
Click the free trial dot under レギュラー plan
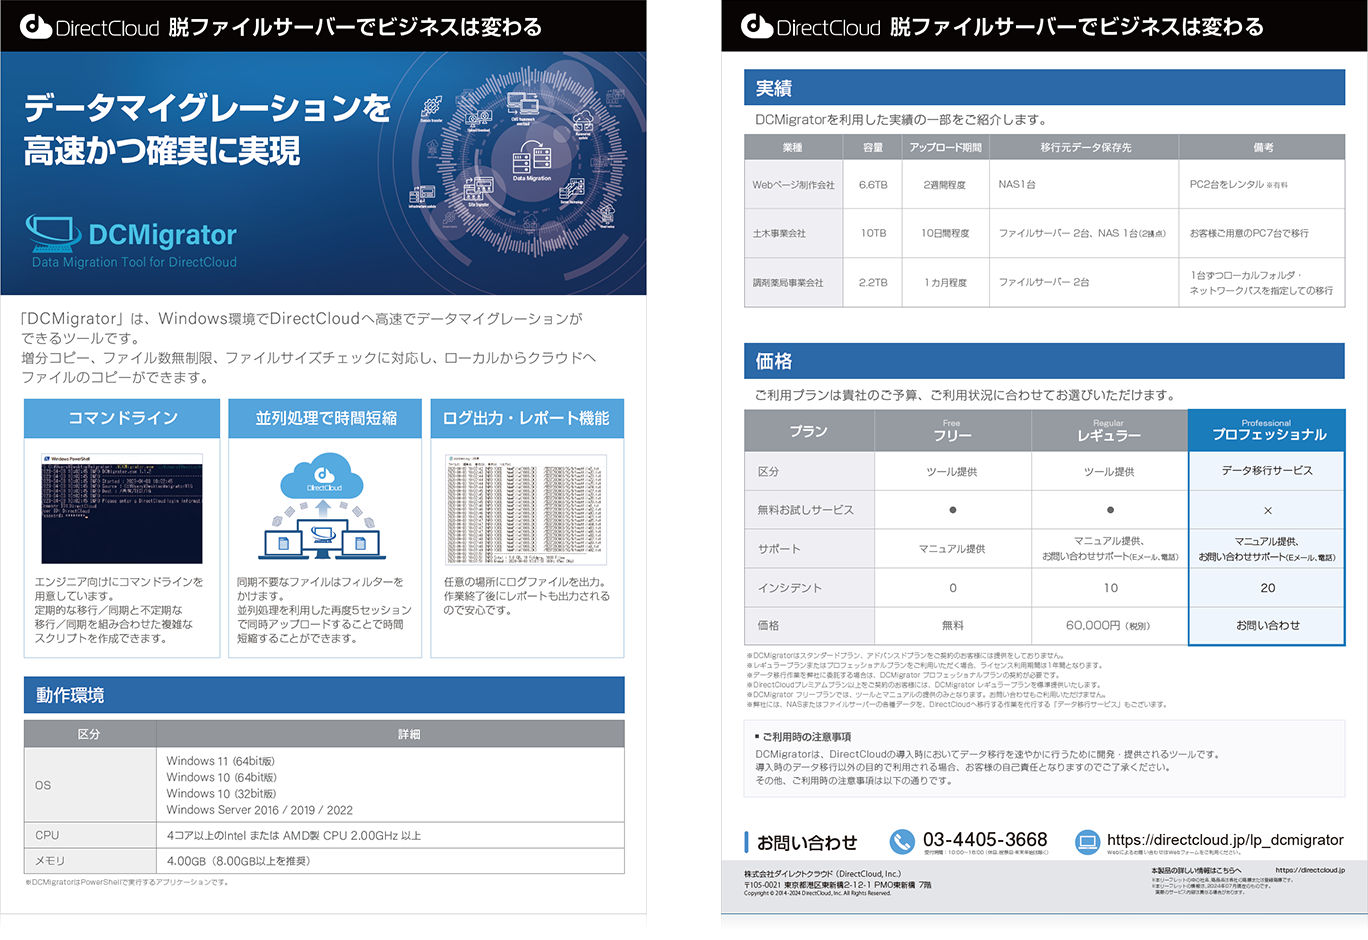(x=1110, y=510)
